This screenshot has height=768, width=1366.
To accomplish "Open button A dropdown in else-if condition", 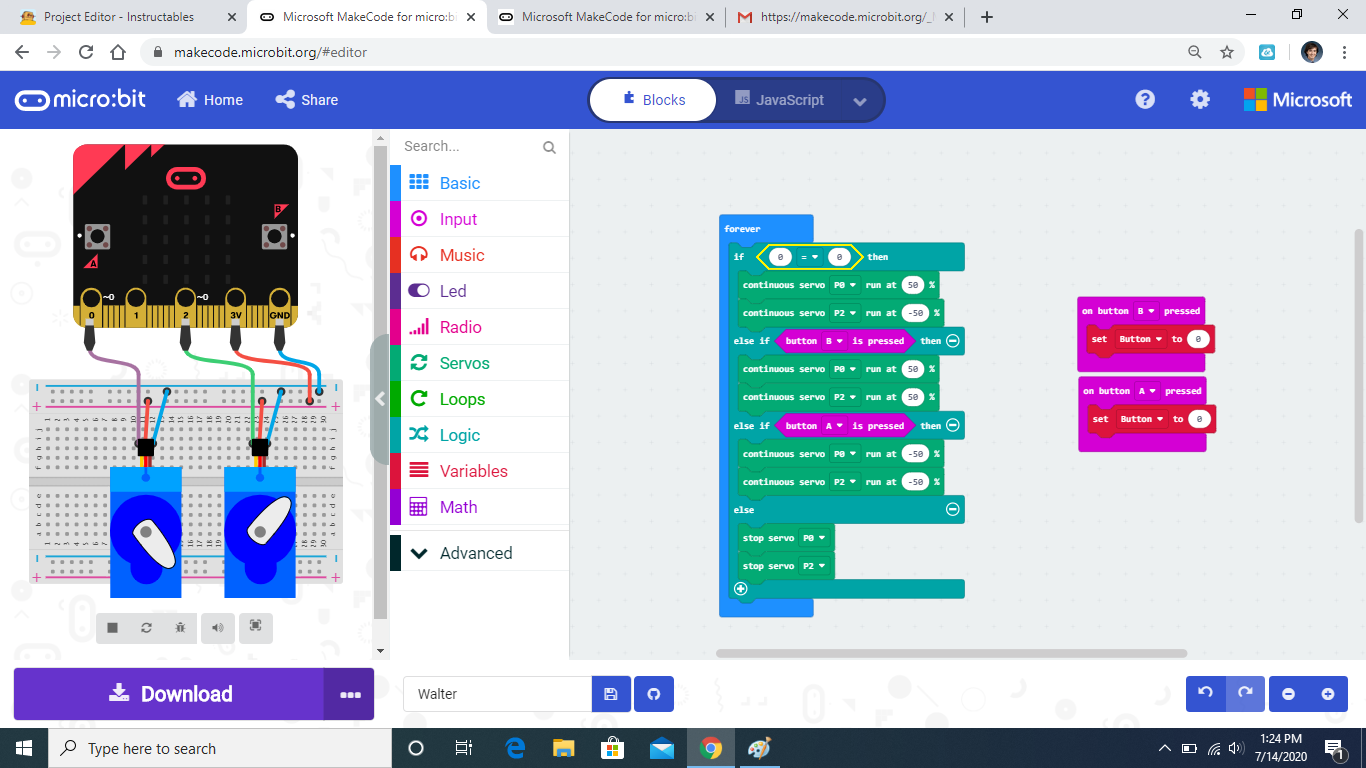I will point(834,426).
